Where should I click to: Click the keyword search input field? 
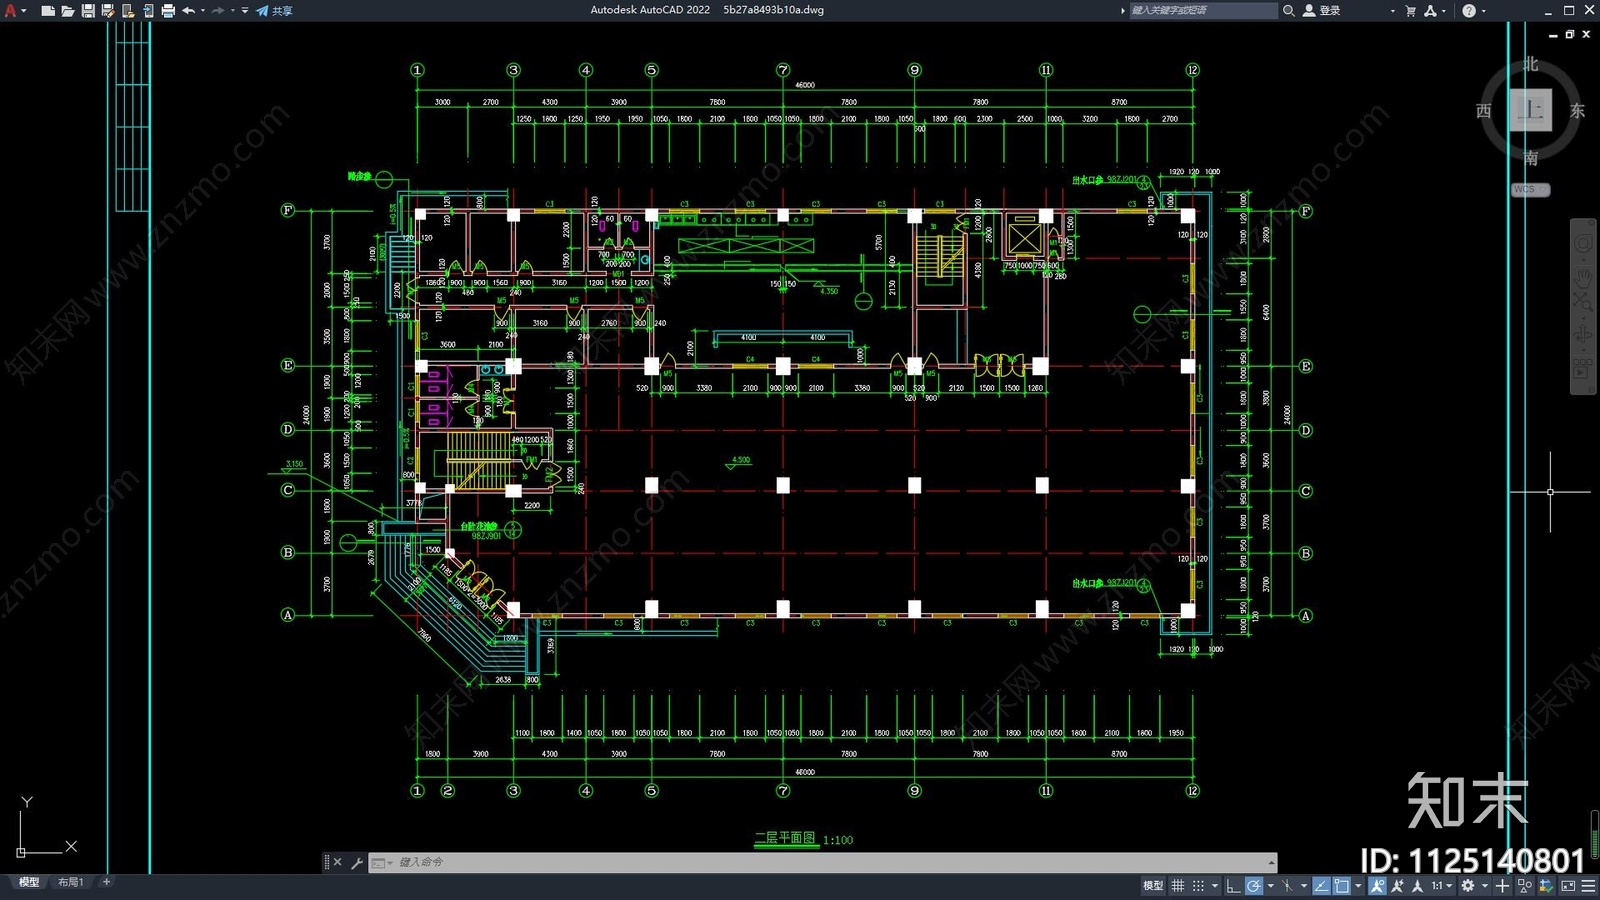tap(1203, 10)
